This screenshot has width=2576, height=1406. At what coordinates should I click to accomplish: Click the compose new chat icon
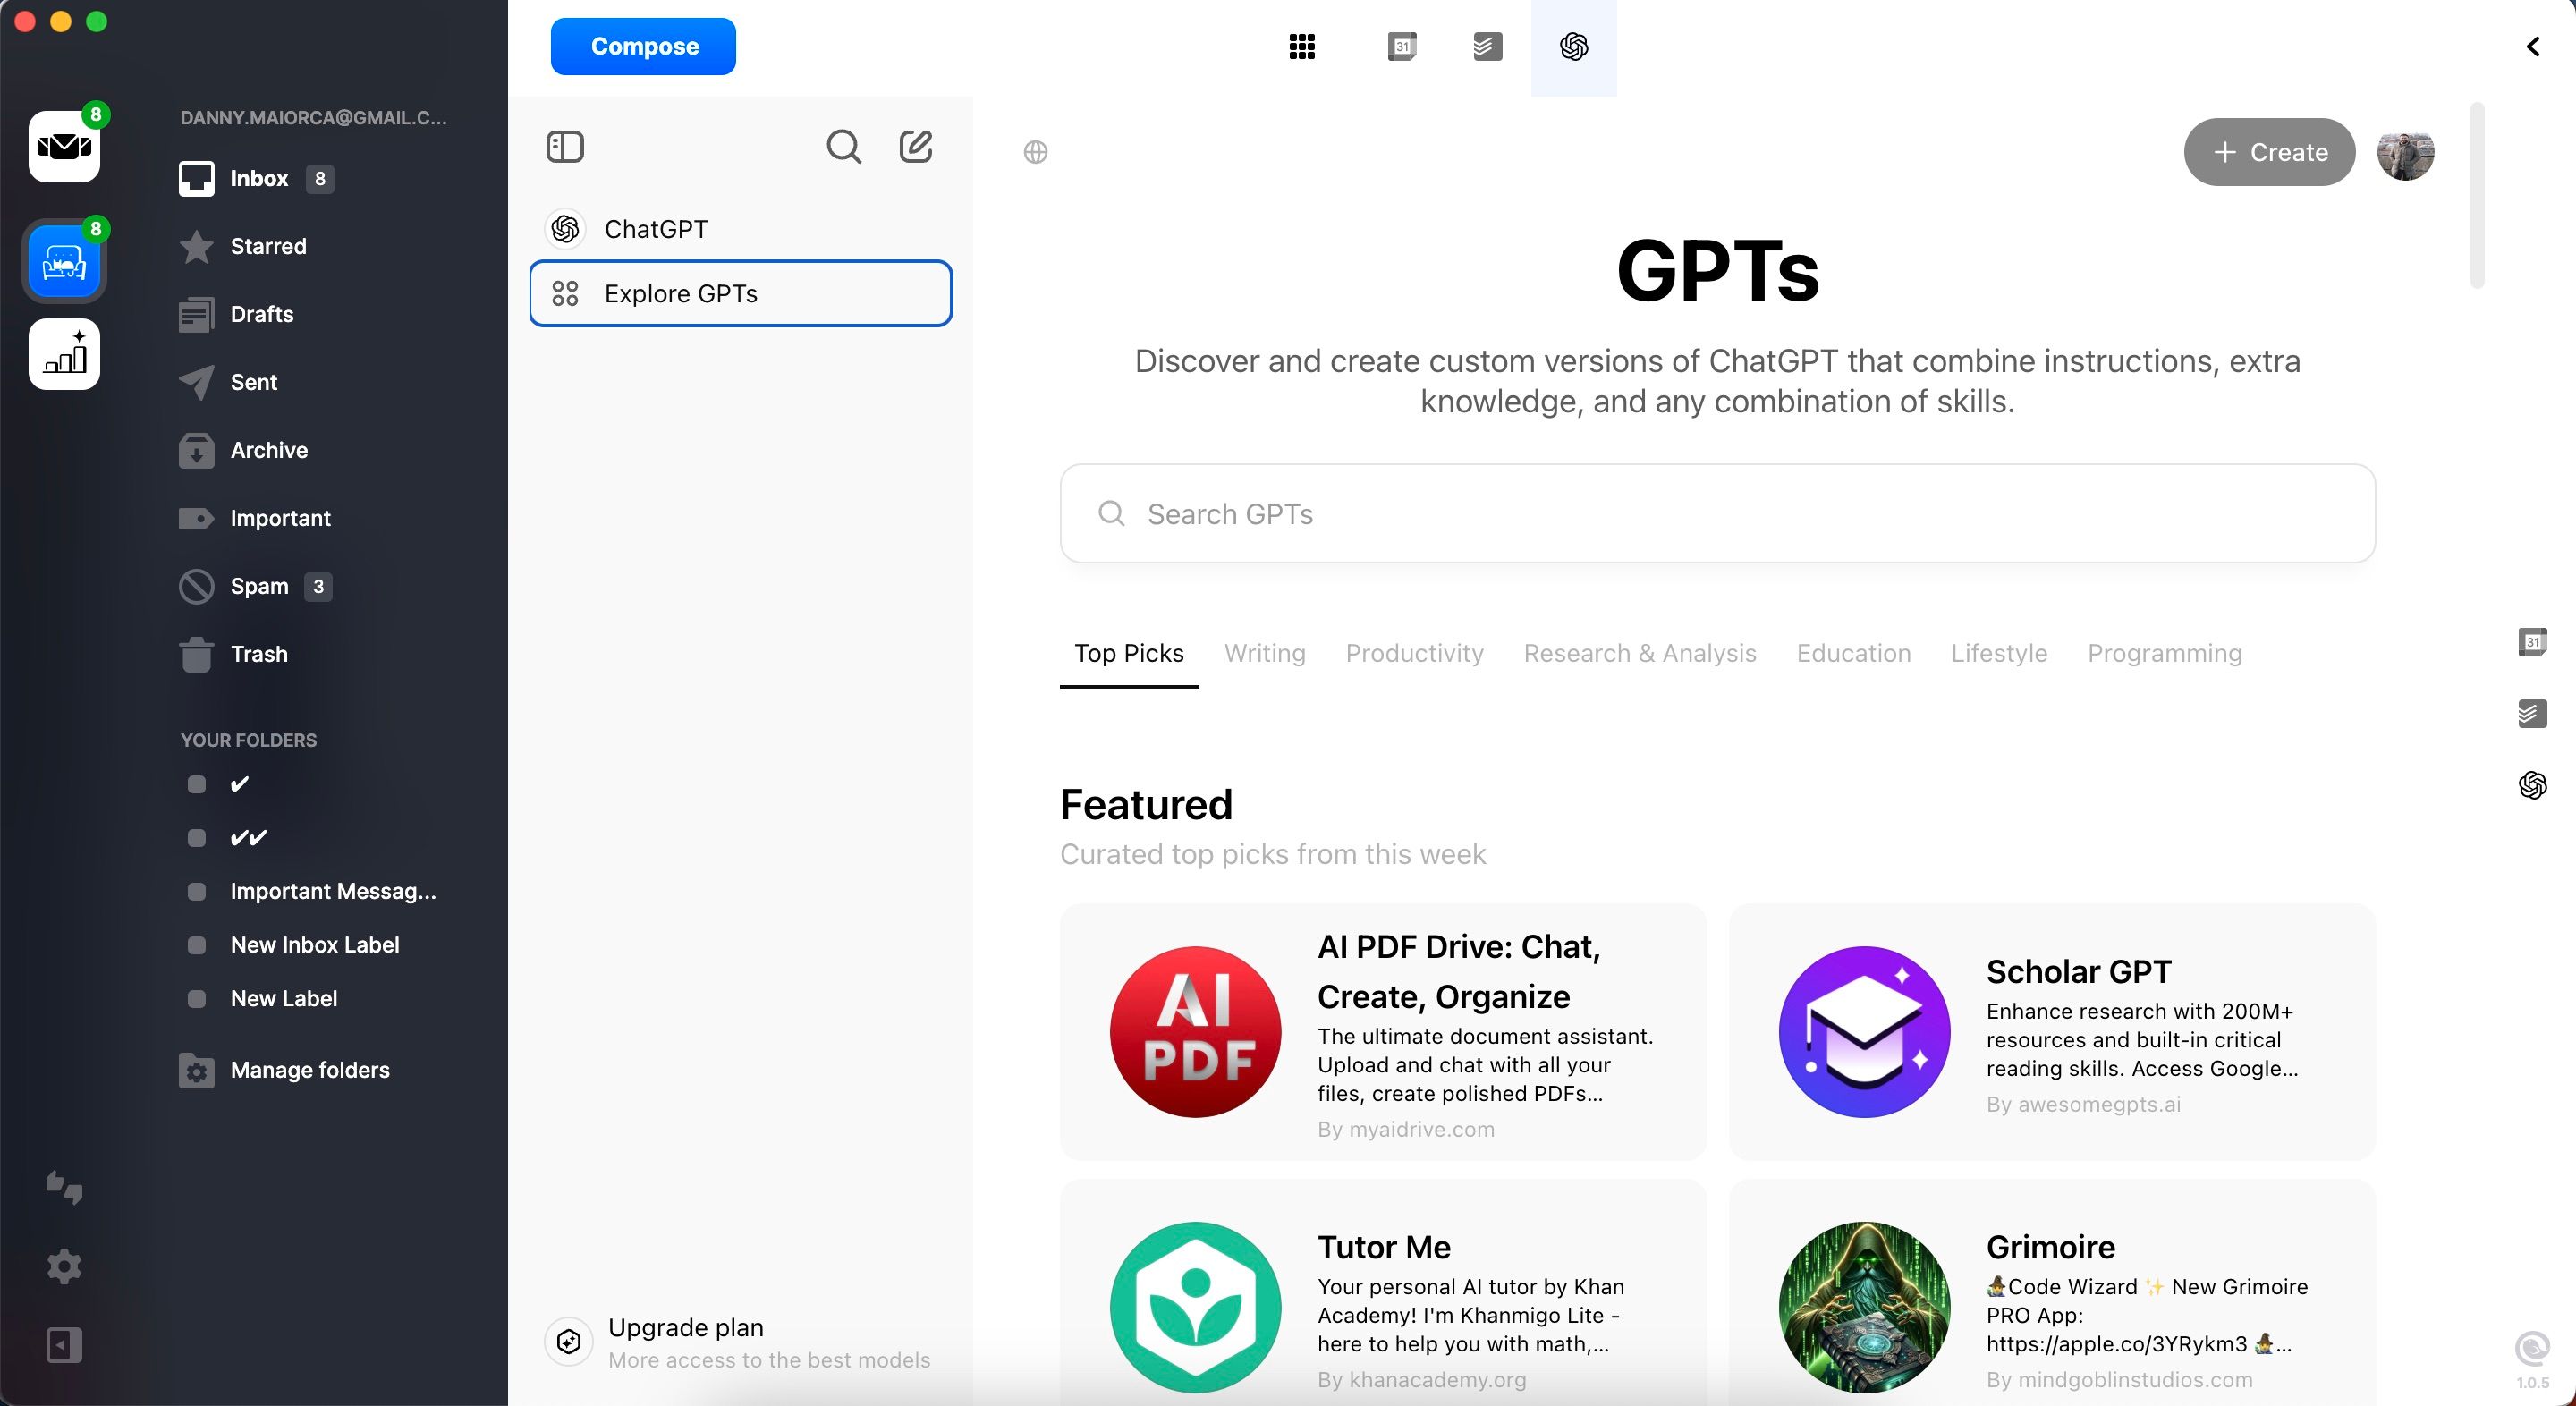tap(916, 146)
